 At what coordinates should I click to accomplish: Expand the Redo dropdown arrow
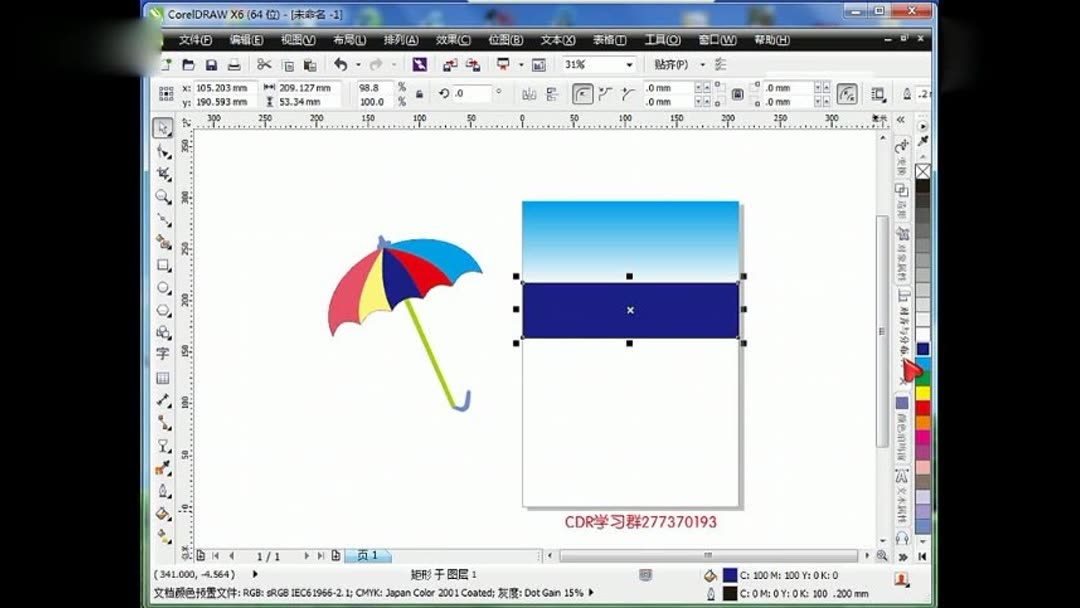(x=393, y=64)
